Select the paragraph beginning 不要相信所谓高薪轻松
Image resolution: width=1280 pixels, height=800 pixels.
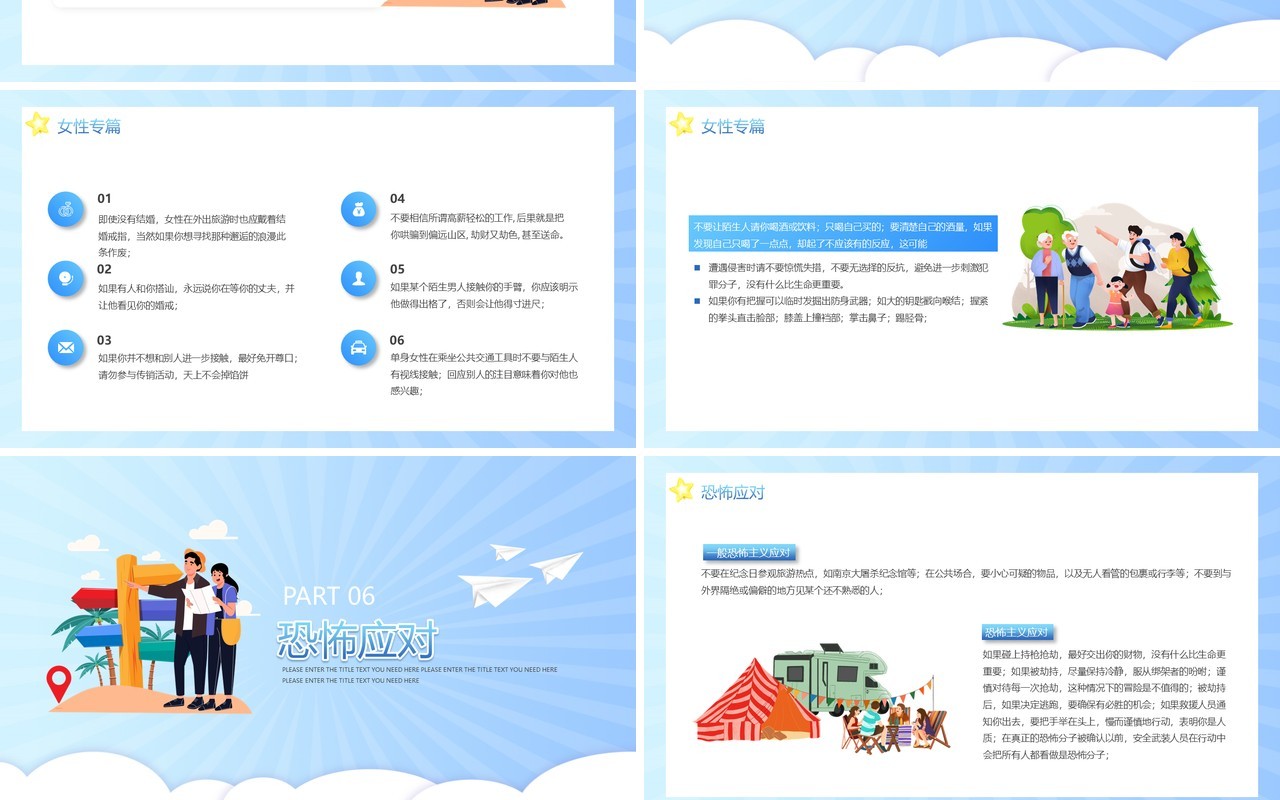point(479,226)
